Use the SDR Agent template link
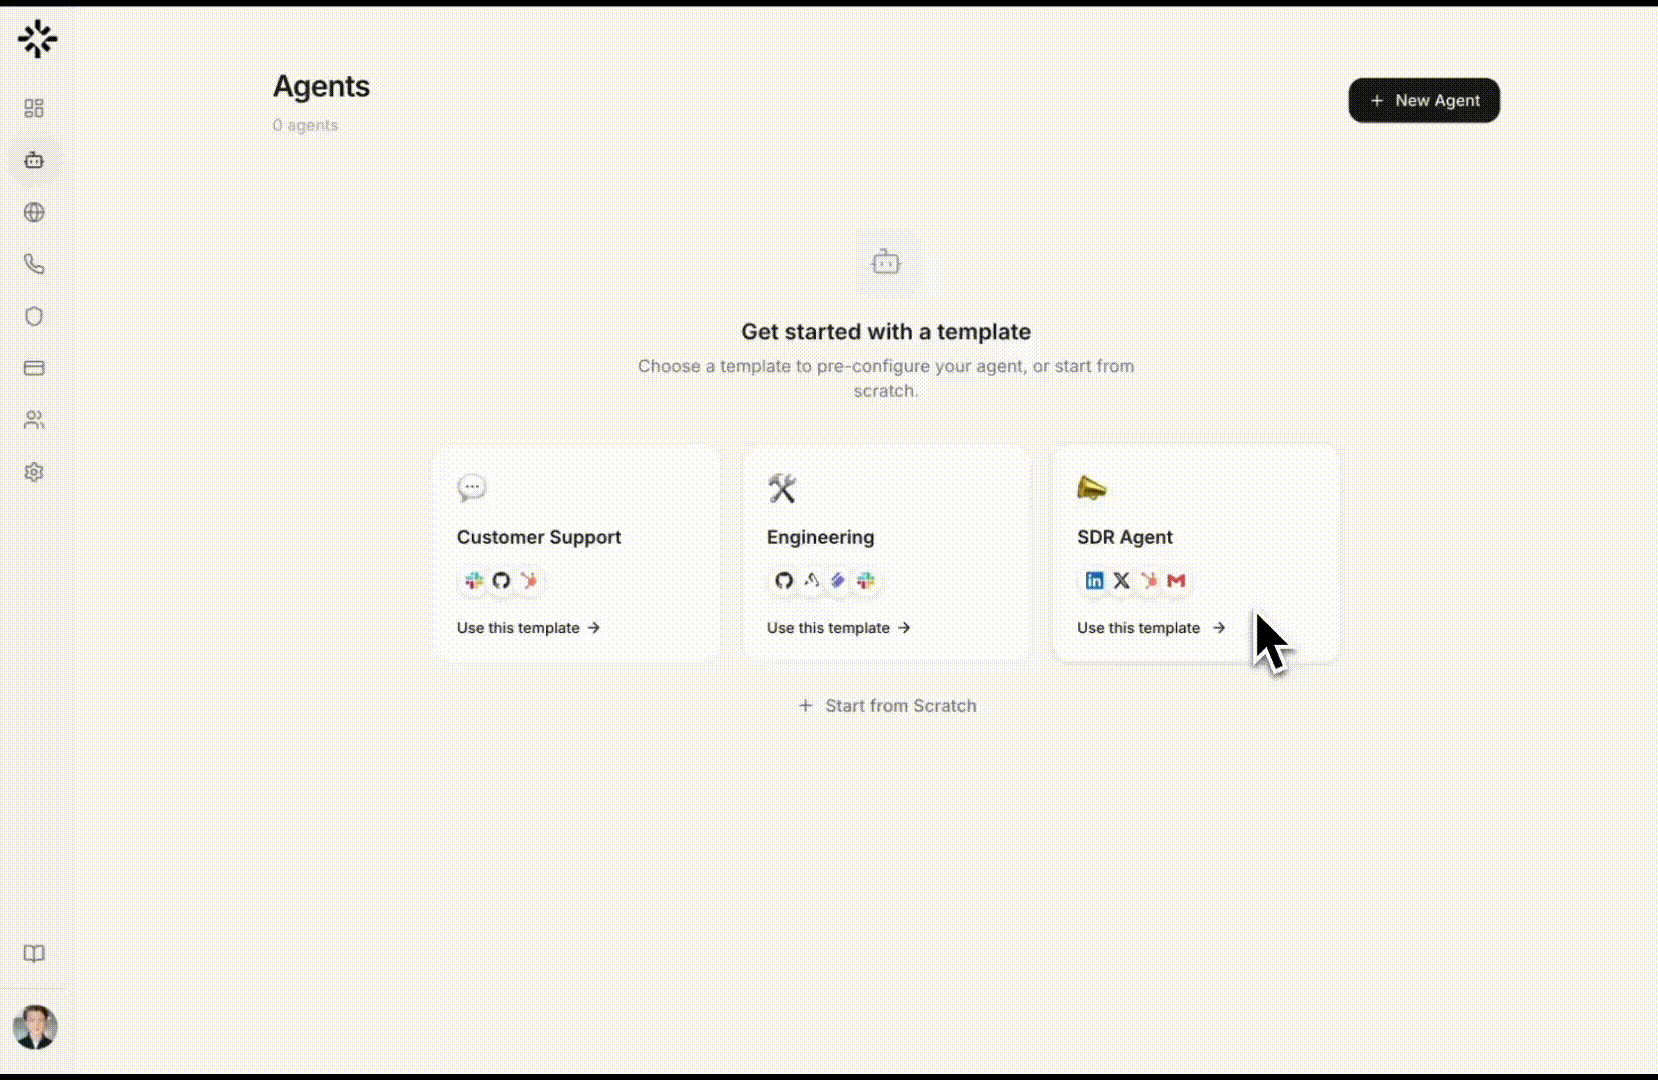Viewport: 1658px width, 1080px height. (x=1150, y=628)
